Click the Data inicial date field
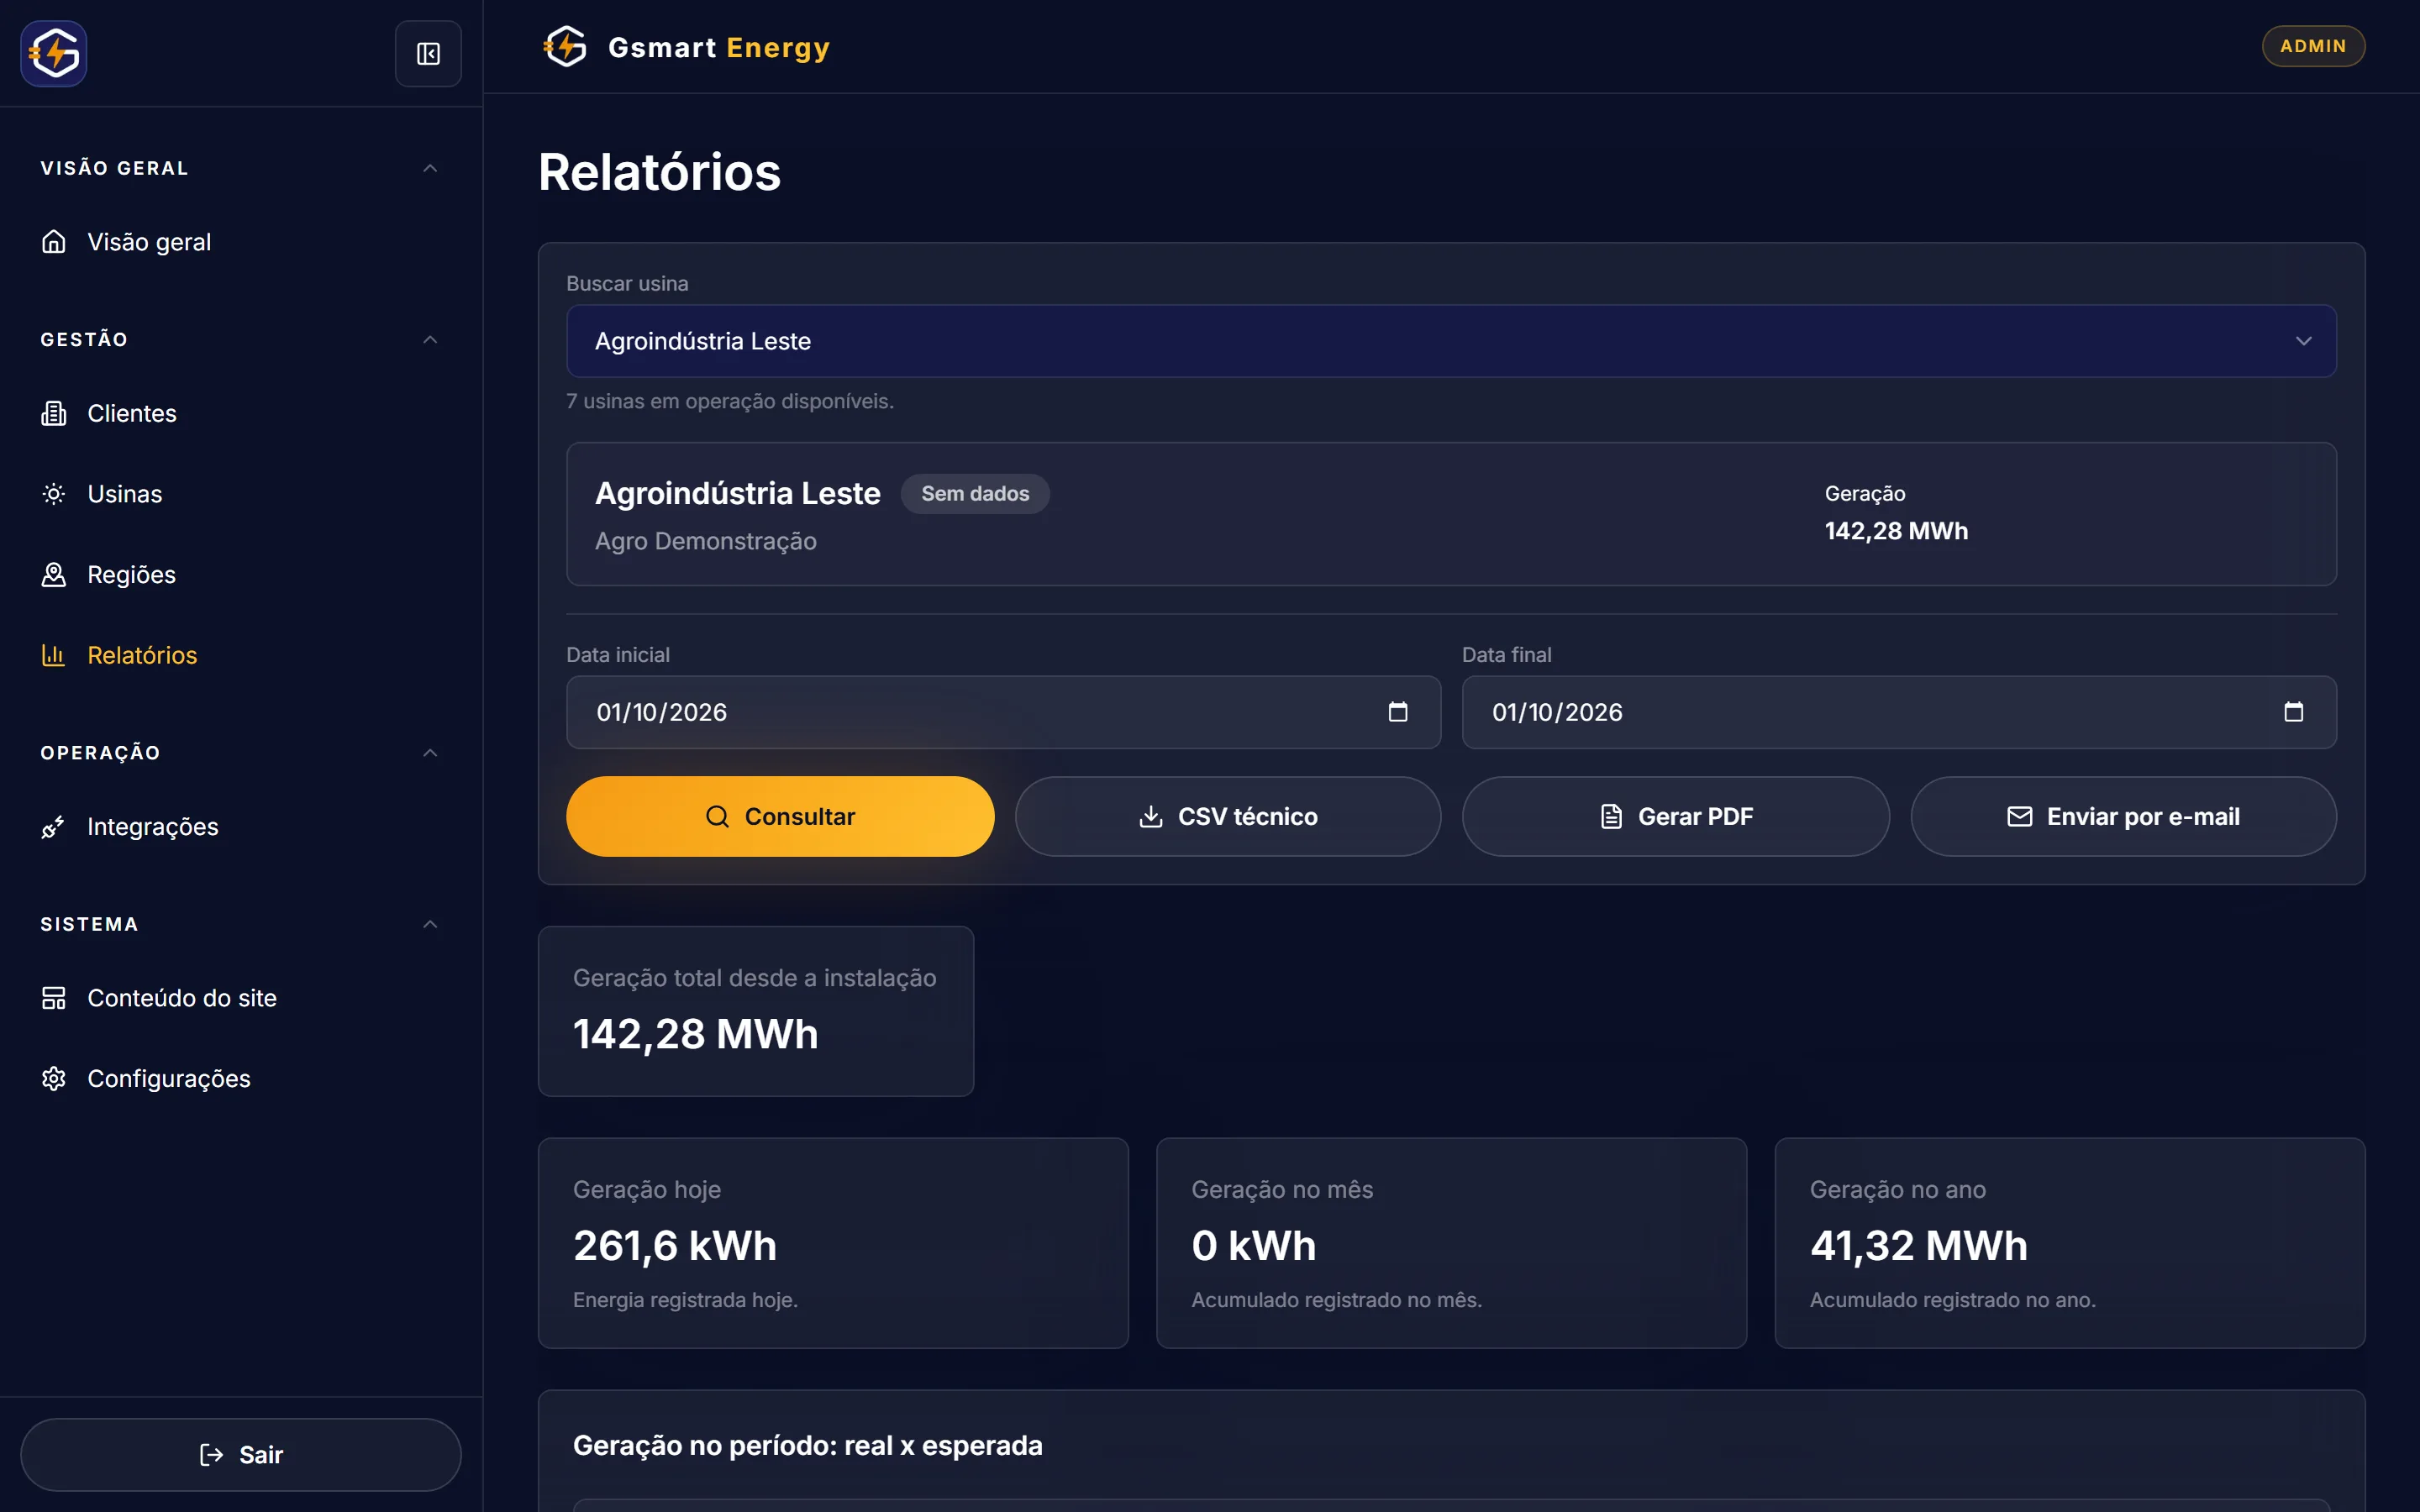 1004,712
